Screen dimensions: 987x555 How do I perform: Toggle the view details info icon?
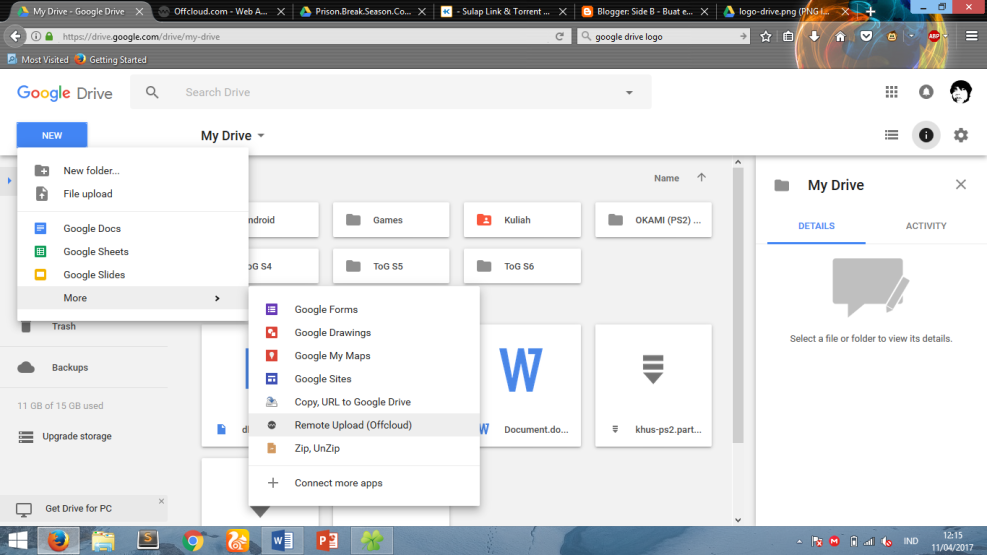pyautogui.click(x=926, y=135)
